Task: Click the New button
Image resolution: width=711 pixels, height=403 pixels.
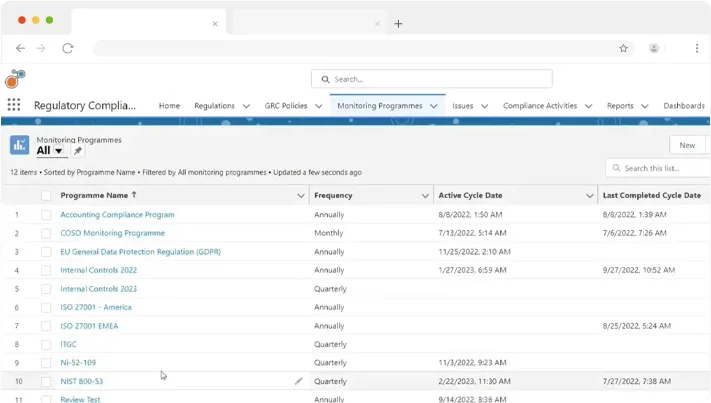Action: 687,145
